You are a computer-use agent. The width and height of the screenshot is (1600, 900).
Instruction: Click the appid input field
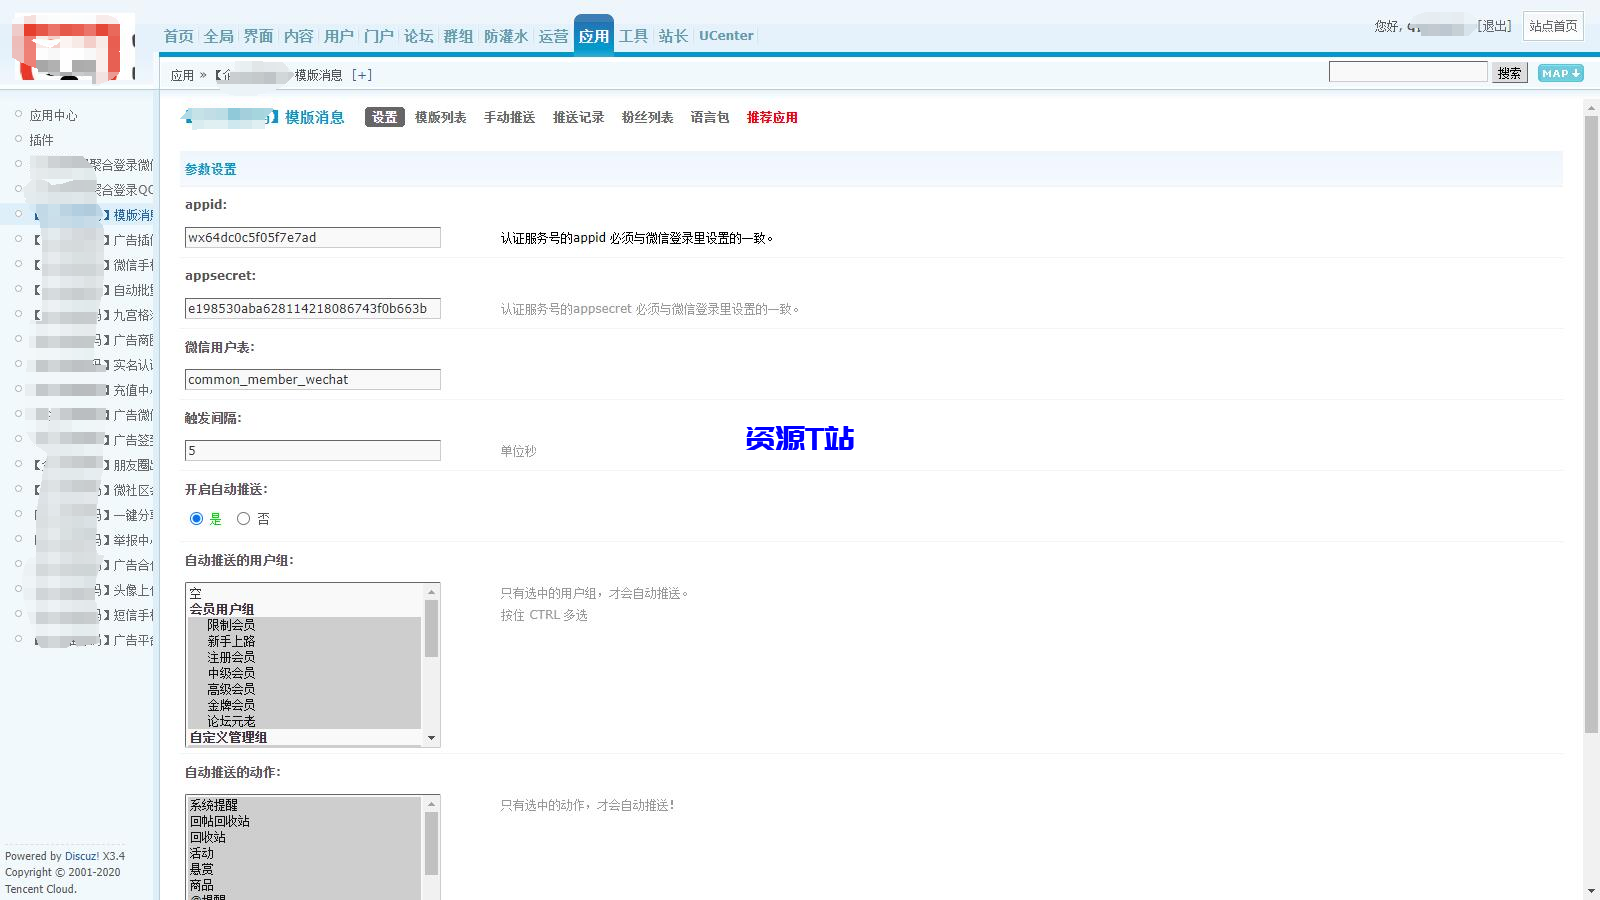click(311, 237)
